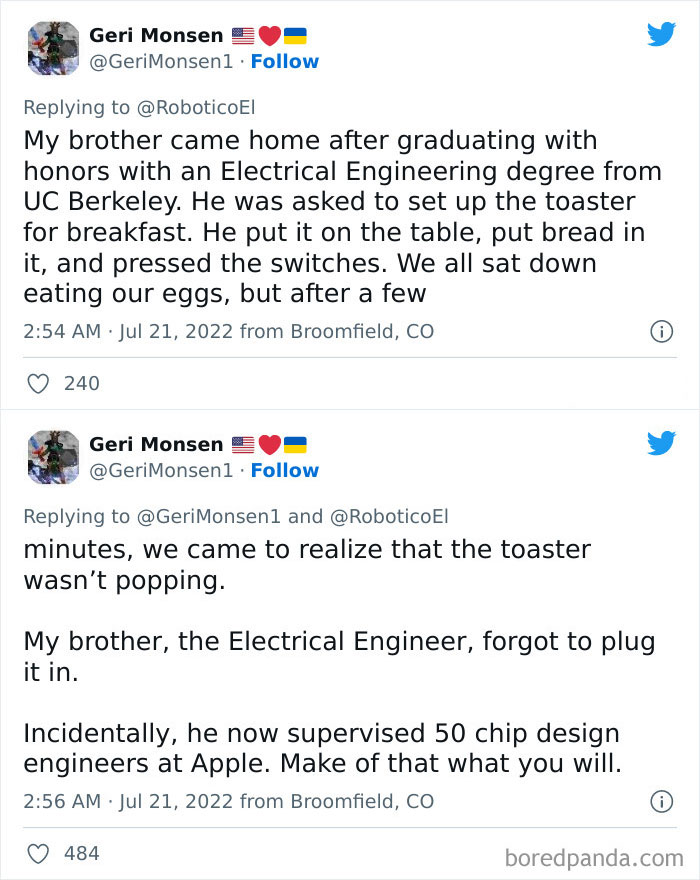Open the info menu on the second tweet
700x880 pixels.
tap(662, 801)
